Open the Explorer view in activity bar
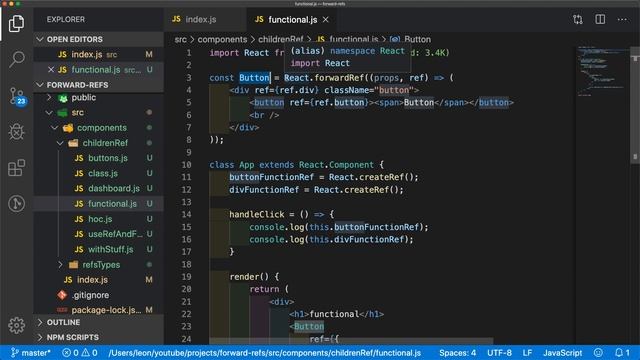This screenshot has width=640, height=360. point(16,23)
